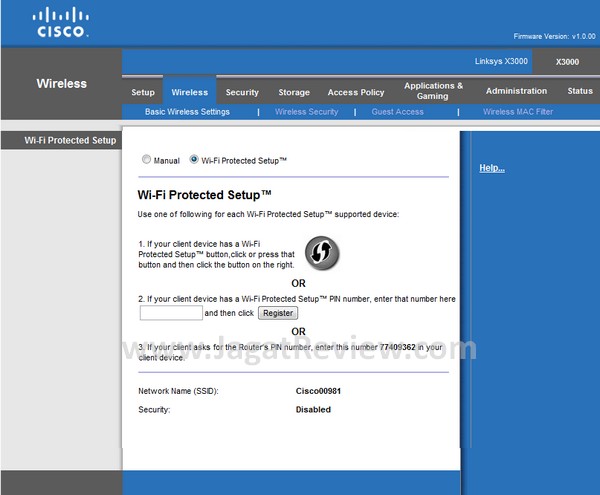Viewport: 600px width, 495px height.
Task: Open the Access Policy tab
Action: [356, 92]
